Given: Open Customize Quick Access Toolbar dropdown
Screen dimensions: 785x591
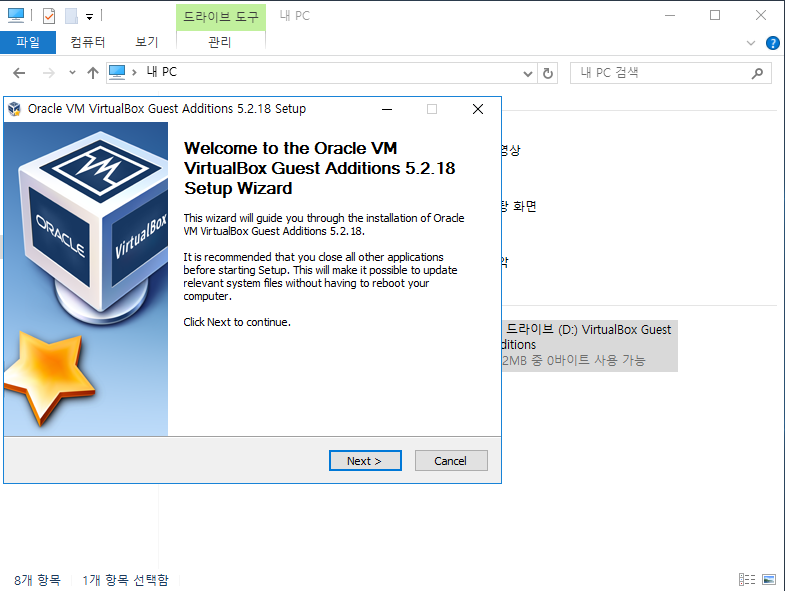Looking at the screenshot, I should [x=90, y=17].
